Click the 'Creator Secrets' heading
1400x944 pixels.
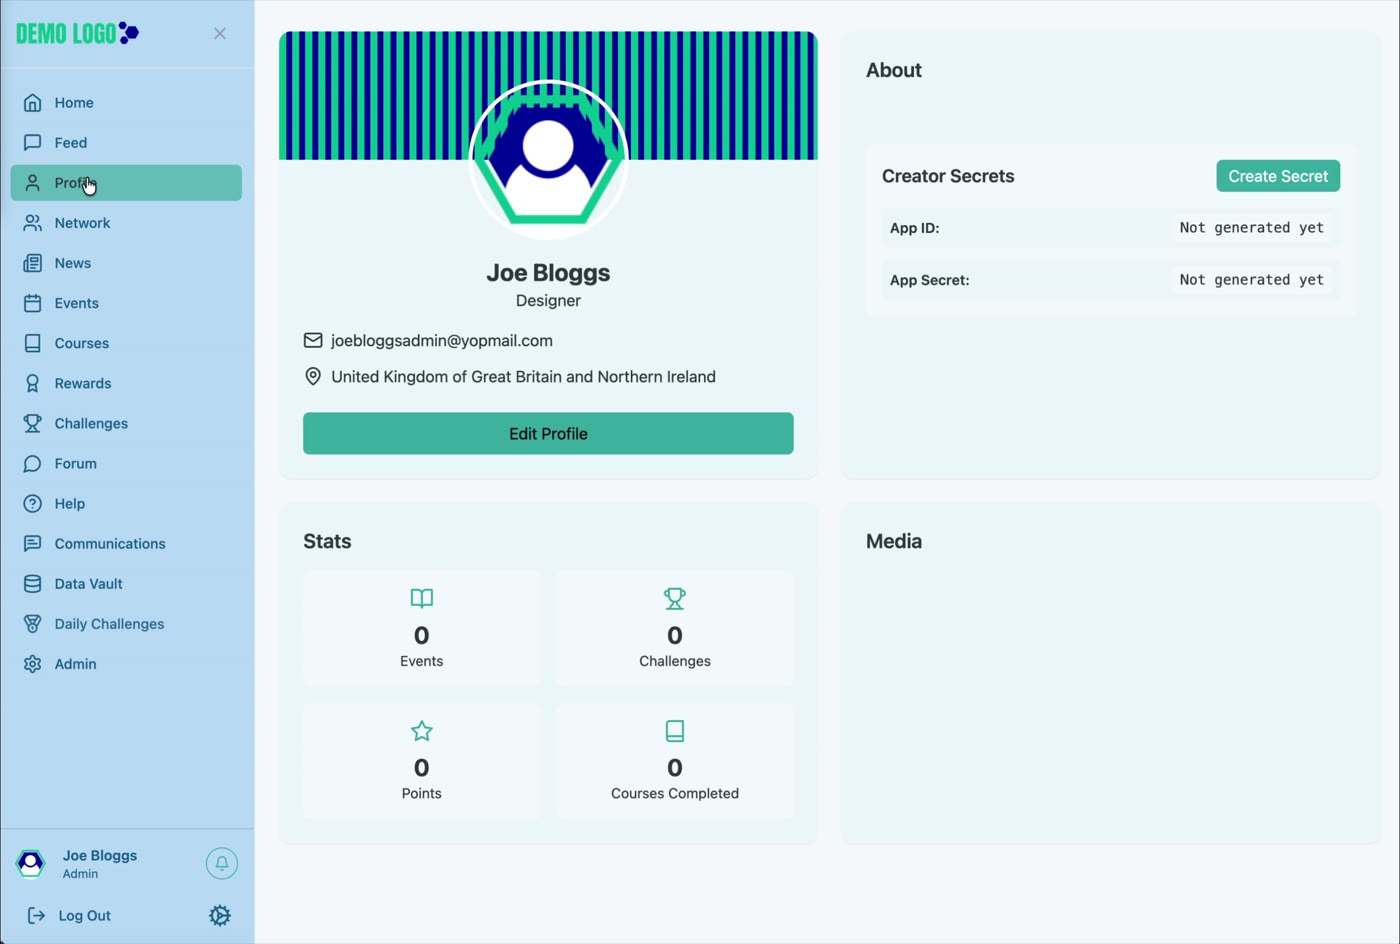(x=948, y=176)
